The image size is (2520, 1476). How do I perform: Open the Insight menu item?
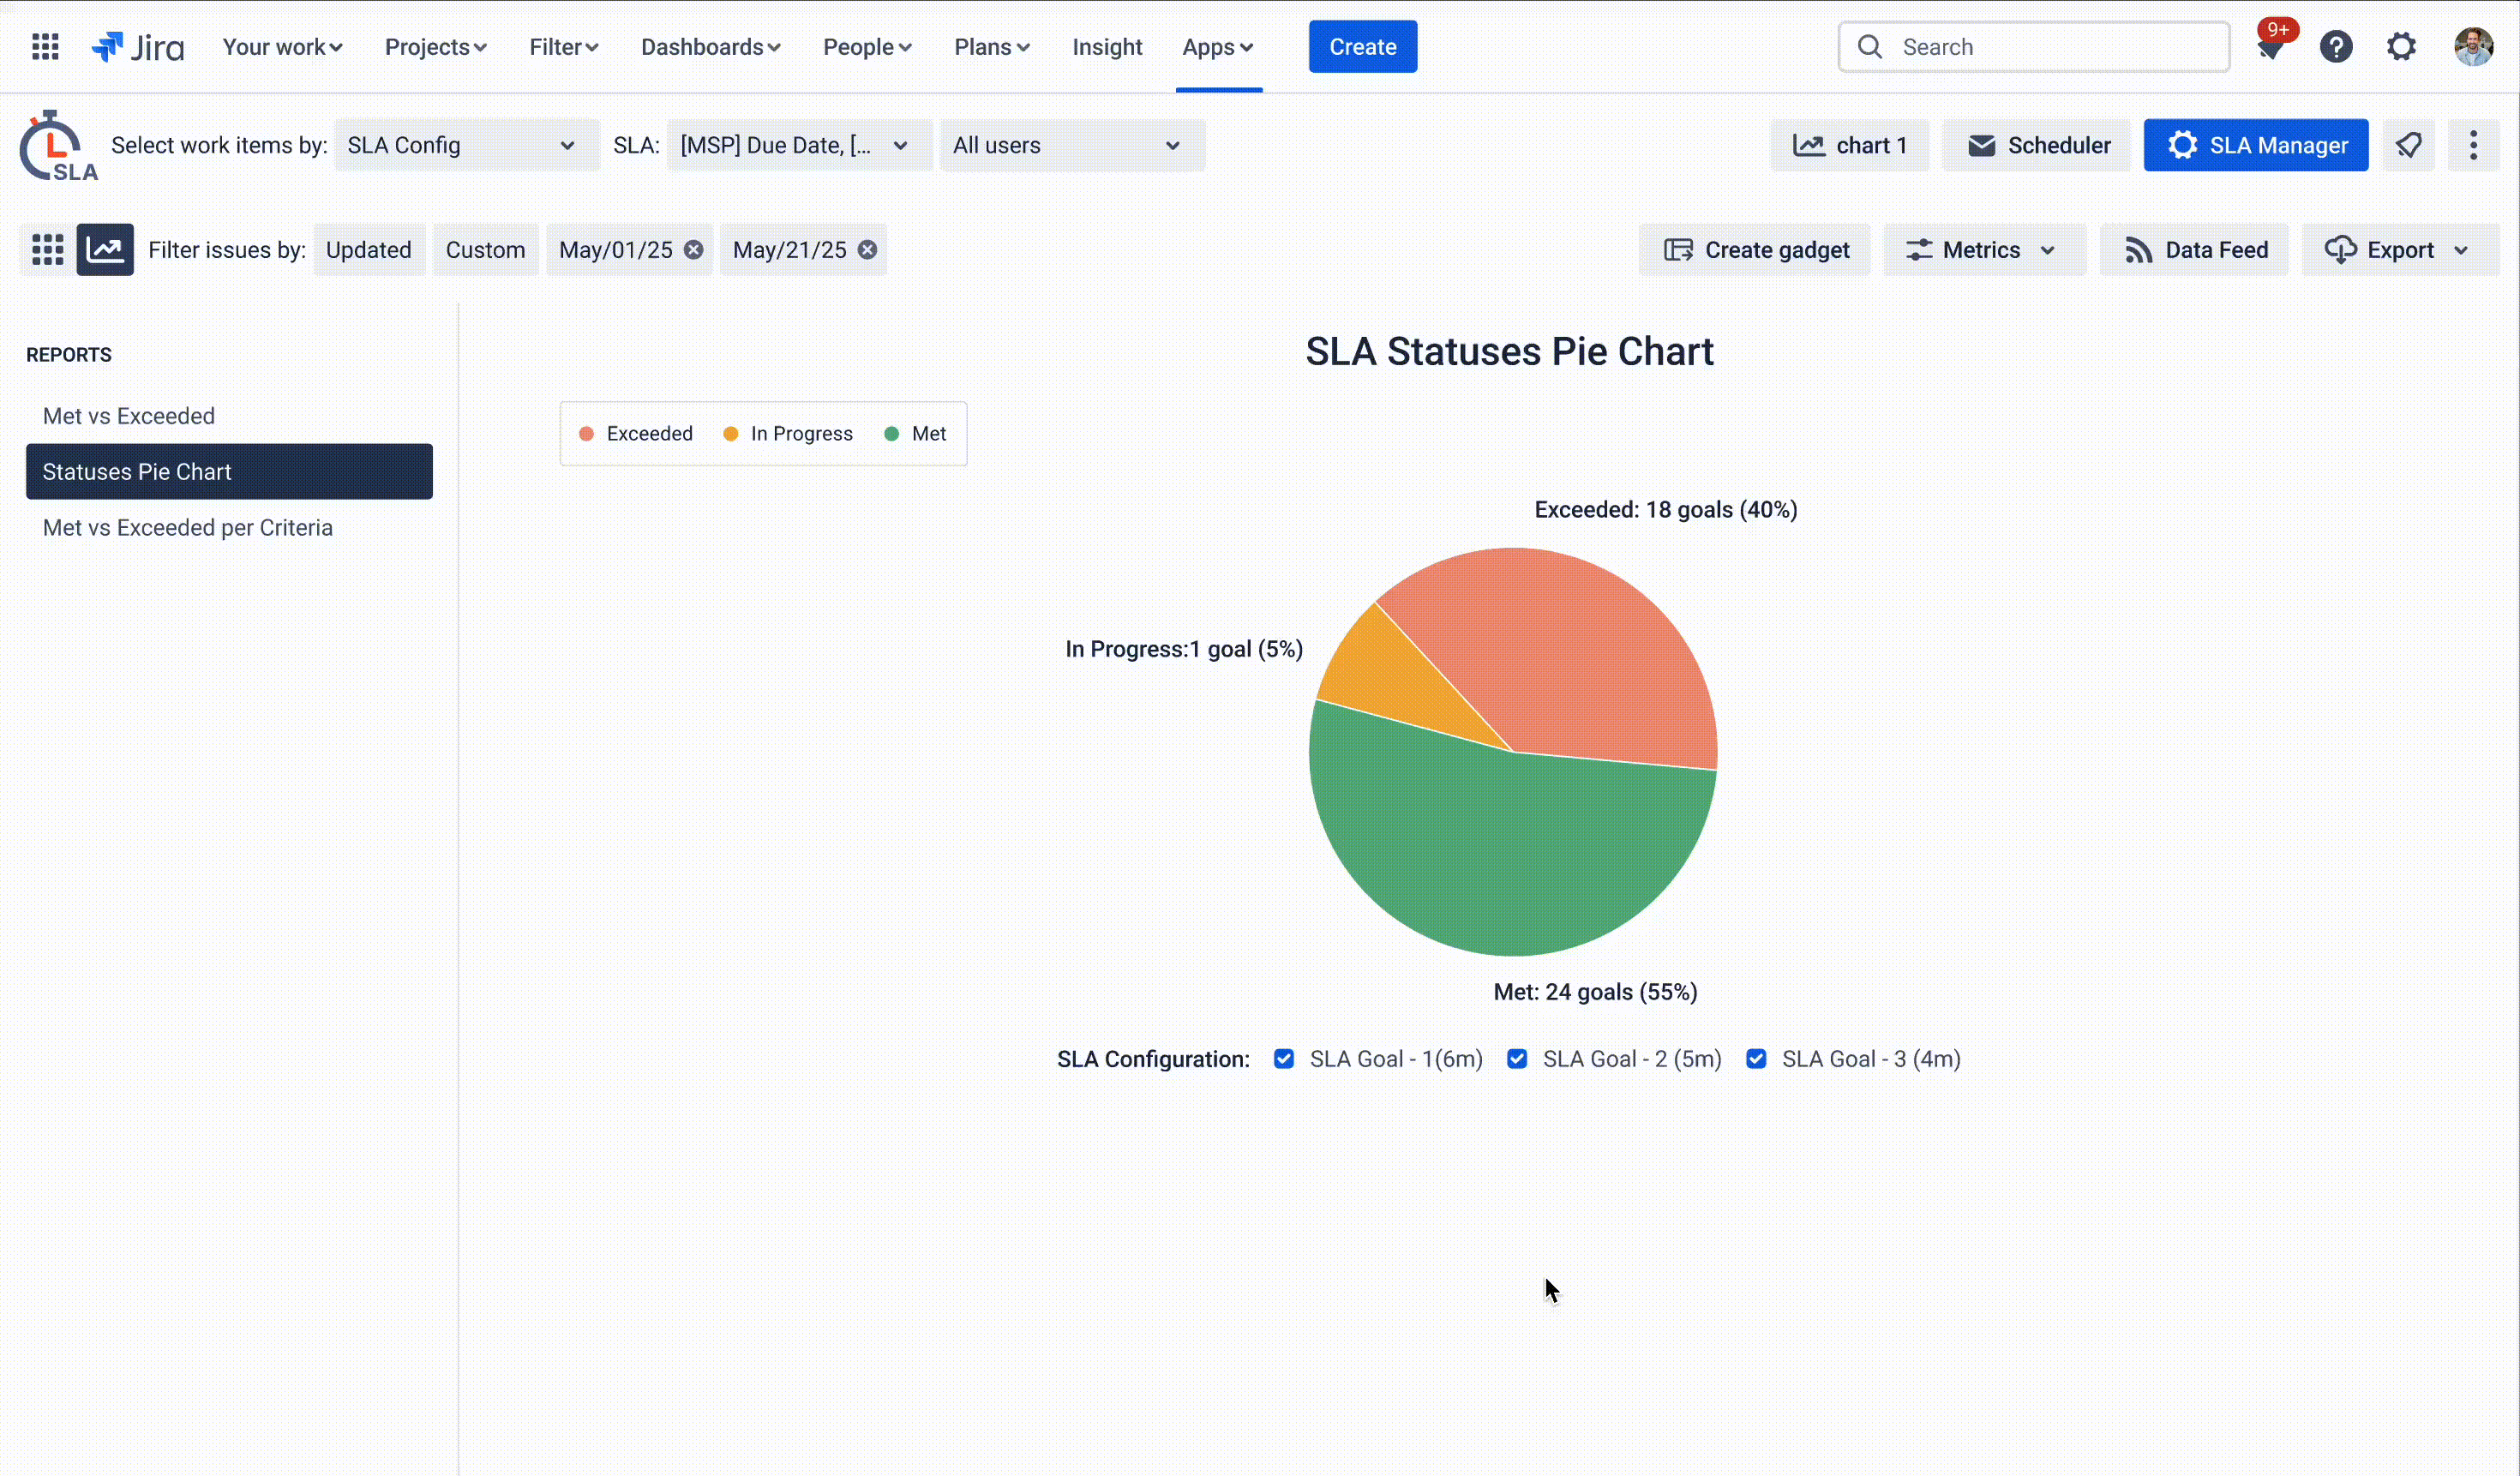(1107, 47)
